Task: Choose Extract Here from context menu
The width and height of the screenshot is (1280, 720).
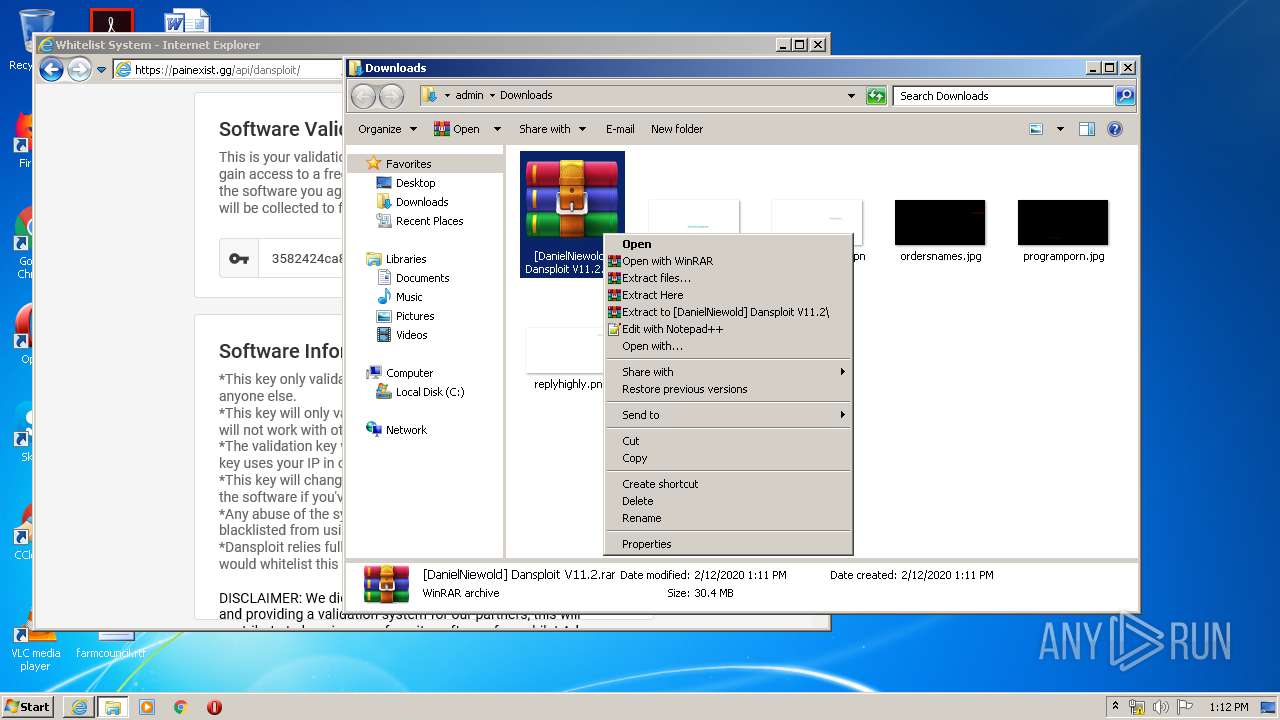Action: (728, 295)
